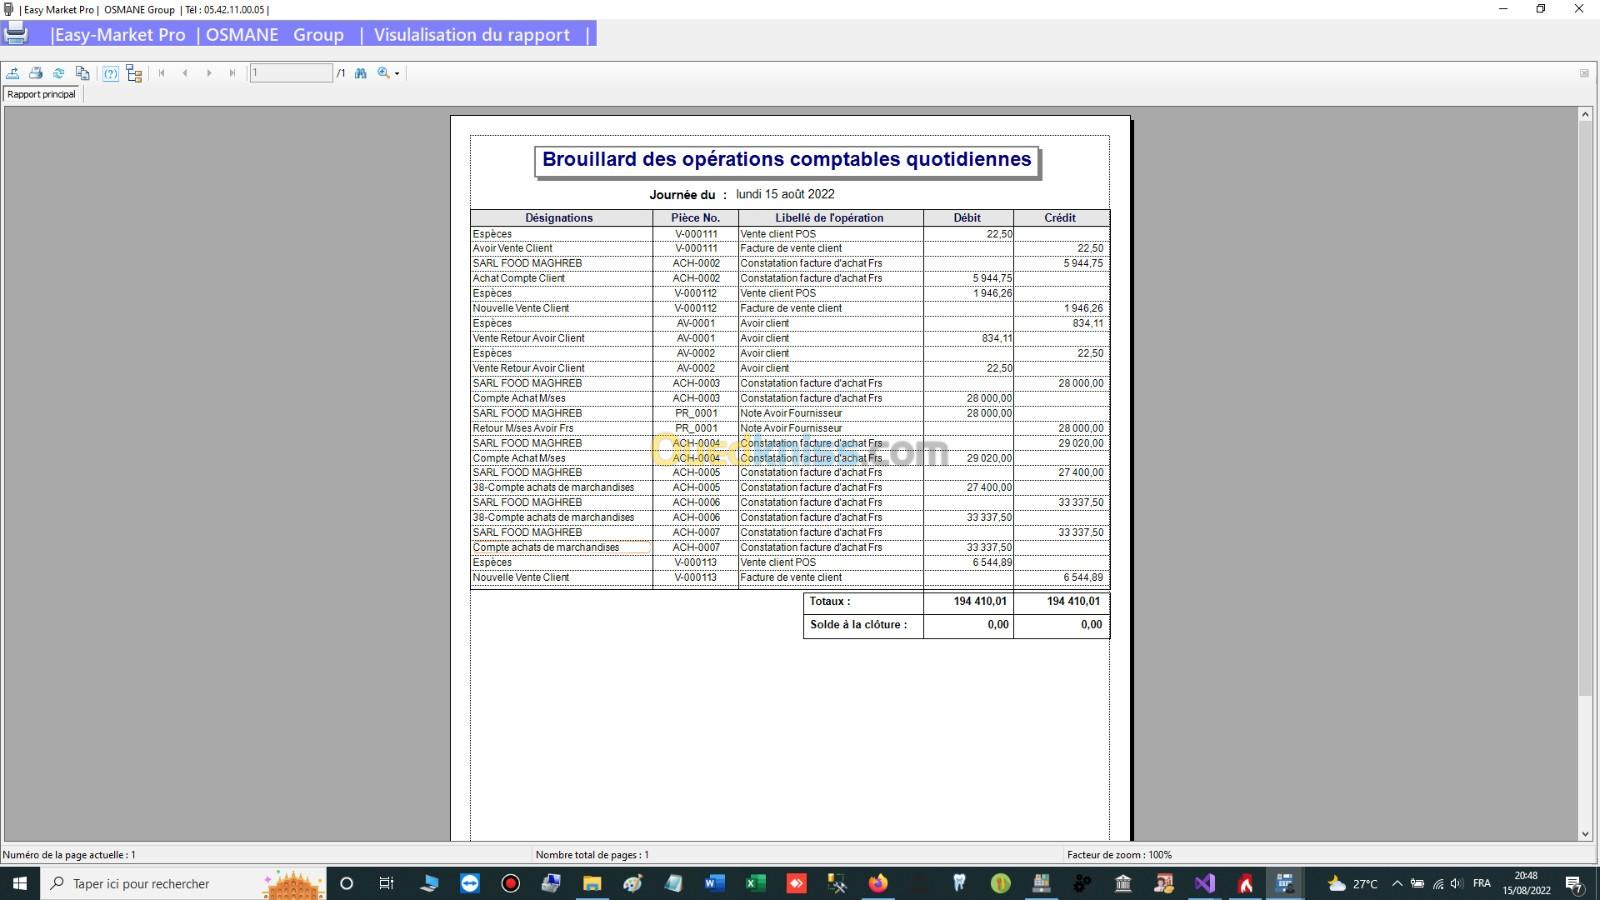Screen dimensions: 1600x900
Task: Click the large printer icon in header
Action: coord(16,33)
